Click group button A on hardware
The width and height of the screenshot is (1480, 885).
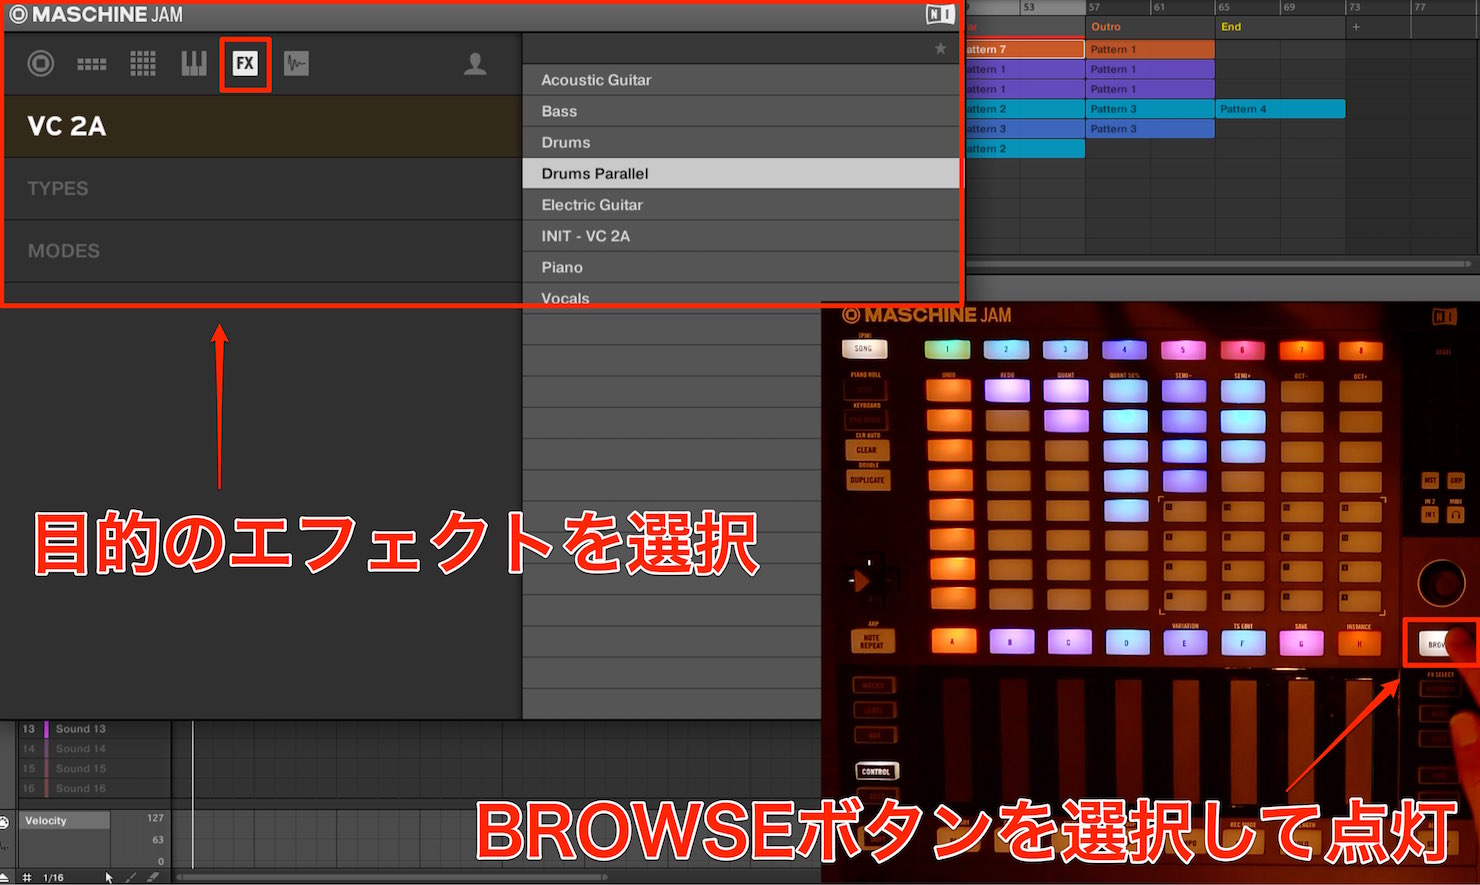[x=953, y=641]
